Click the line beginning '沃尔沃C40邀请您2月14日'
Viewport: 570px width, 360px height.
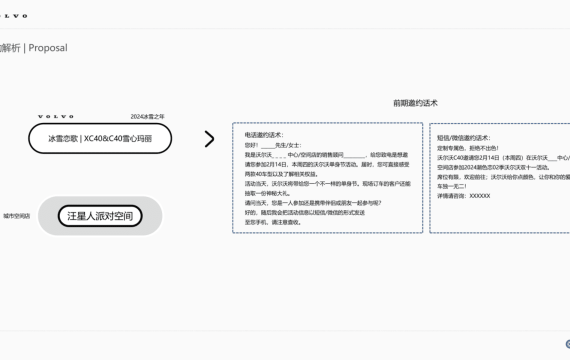(503, 158)
